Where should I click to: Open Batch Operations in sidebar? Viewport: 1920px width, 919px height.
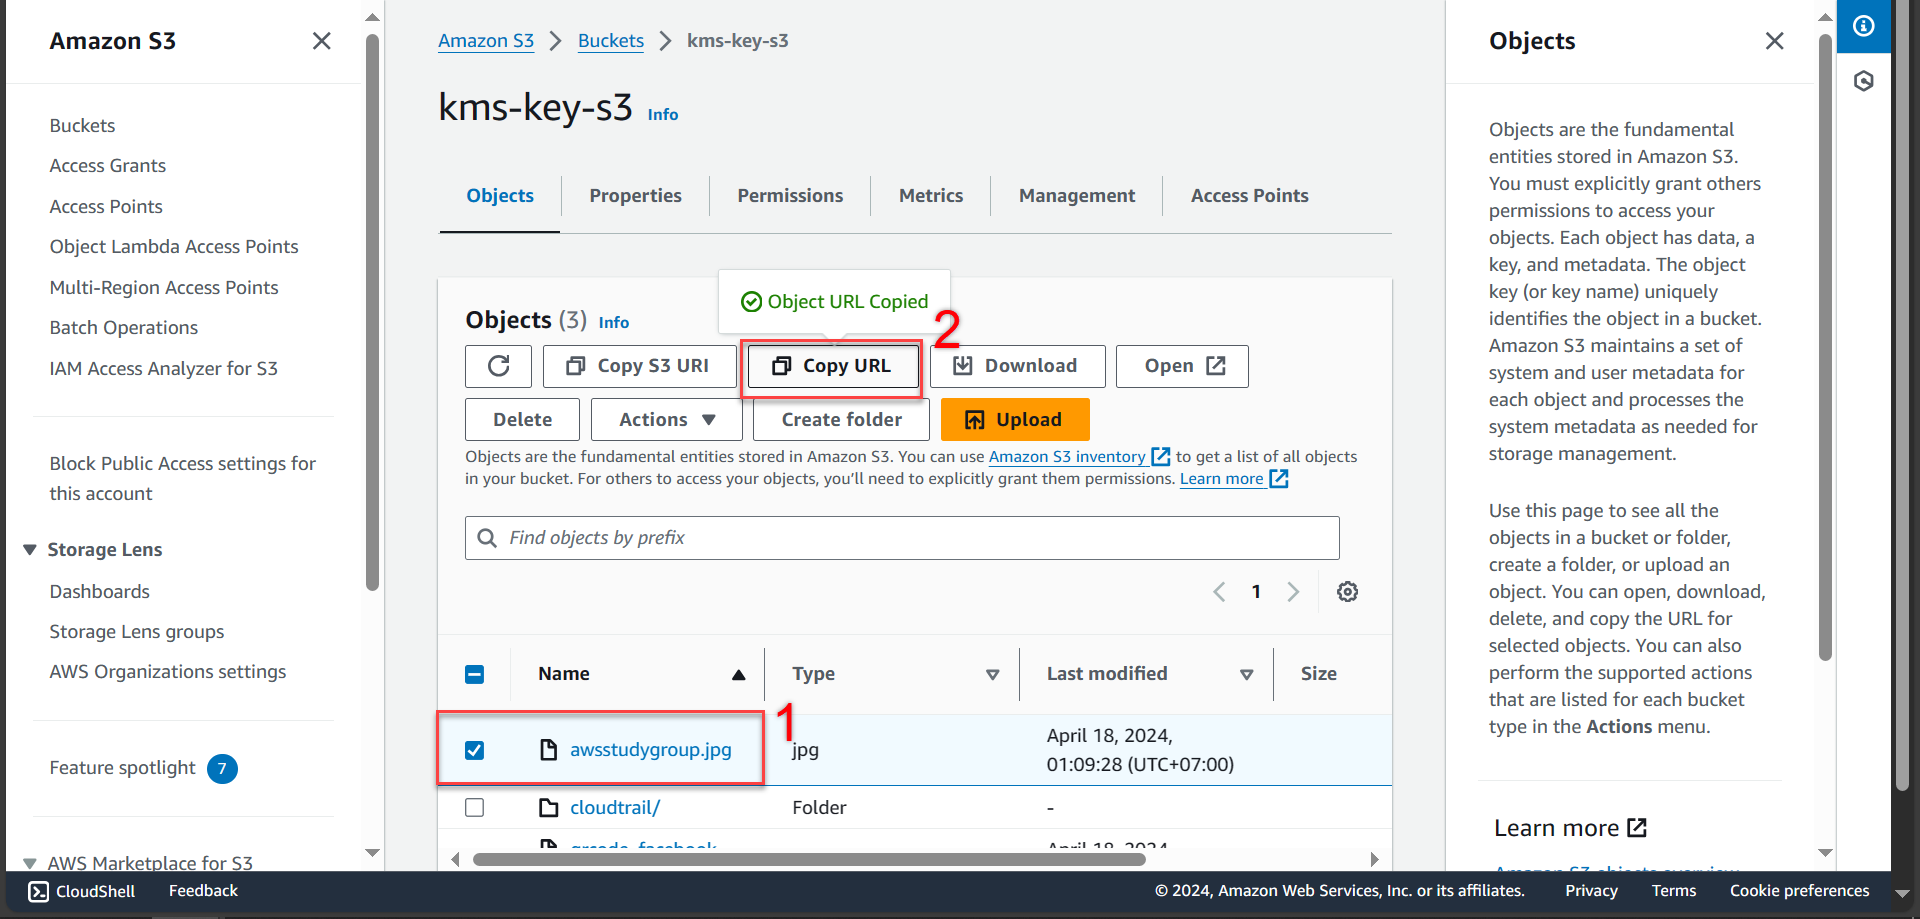pos(124,328)
